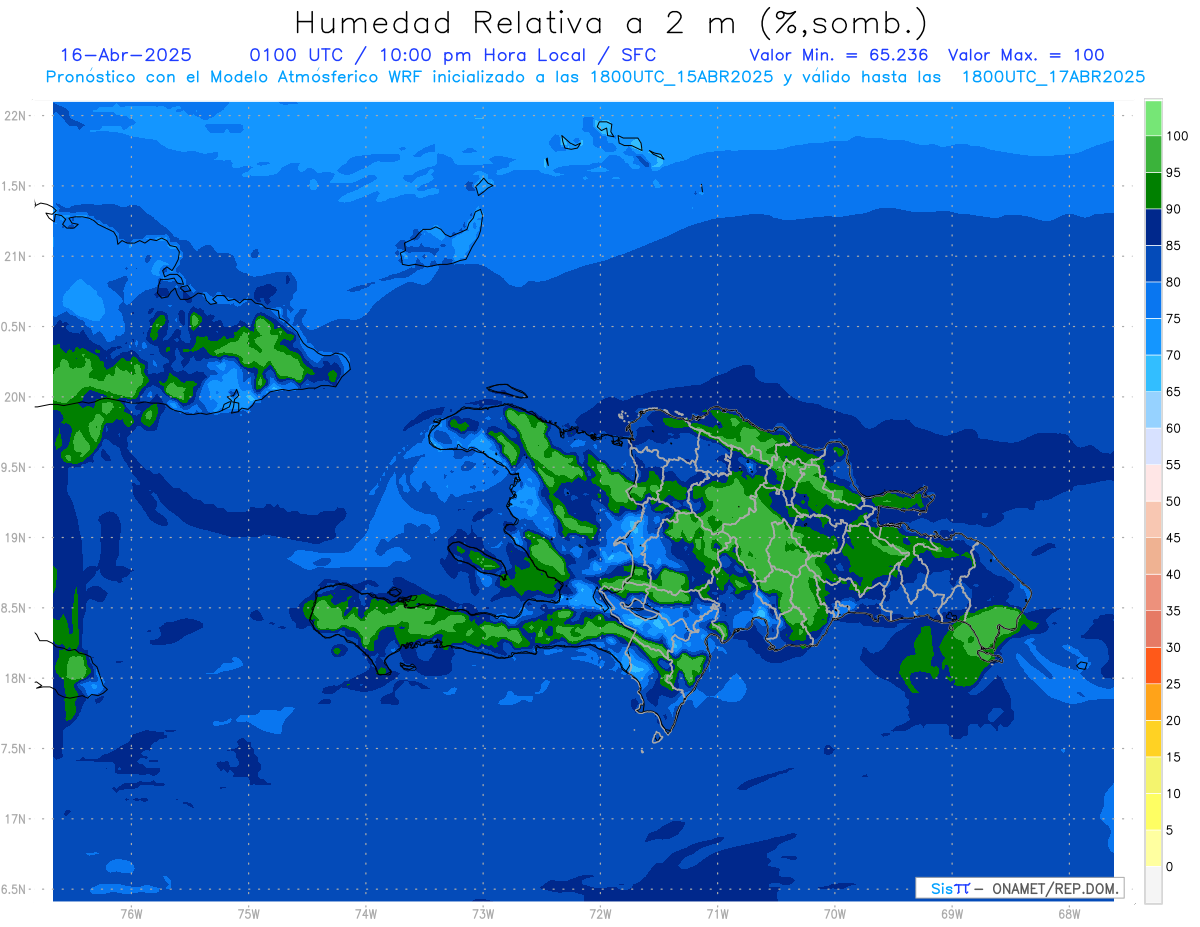The width and height of the screenshot is (1200, 927).
Task: Click the 'Pronóstico con el Modelo Atmósferico WRF' line
Action: tap(236, 77)
